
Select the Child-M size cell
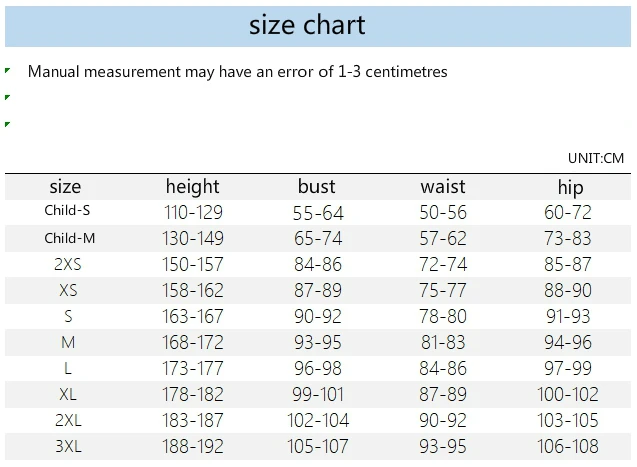point(69,238)
